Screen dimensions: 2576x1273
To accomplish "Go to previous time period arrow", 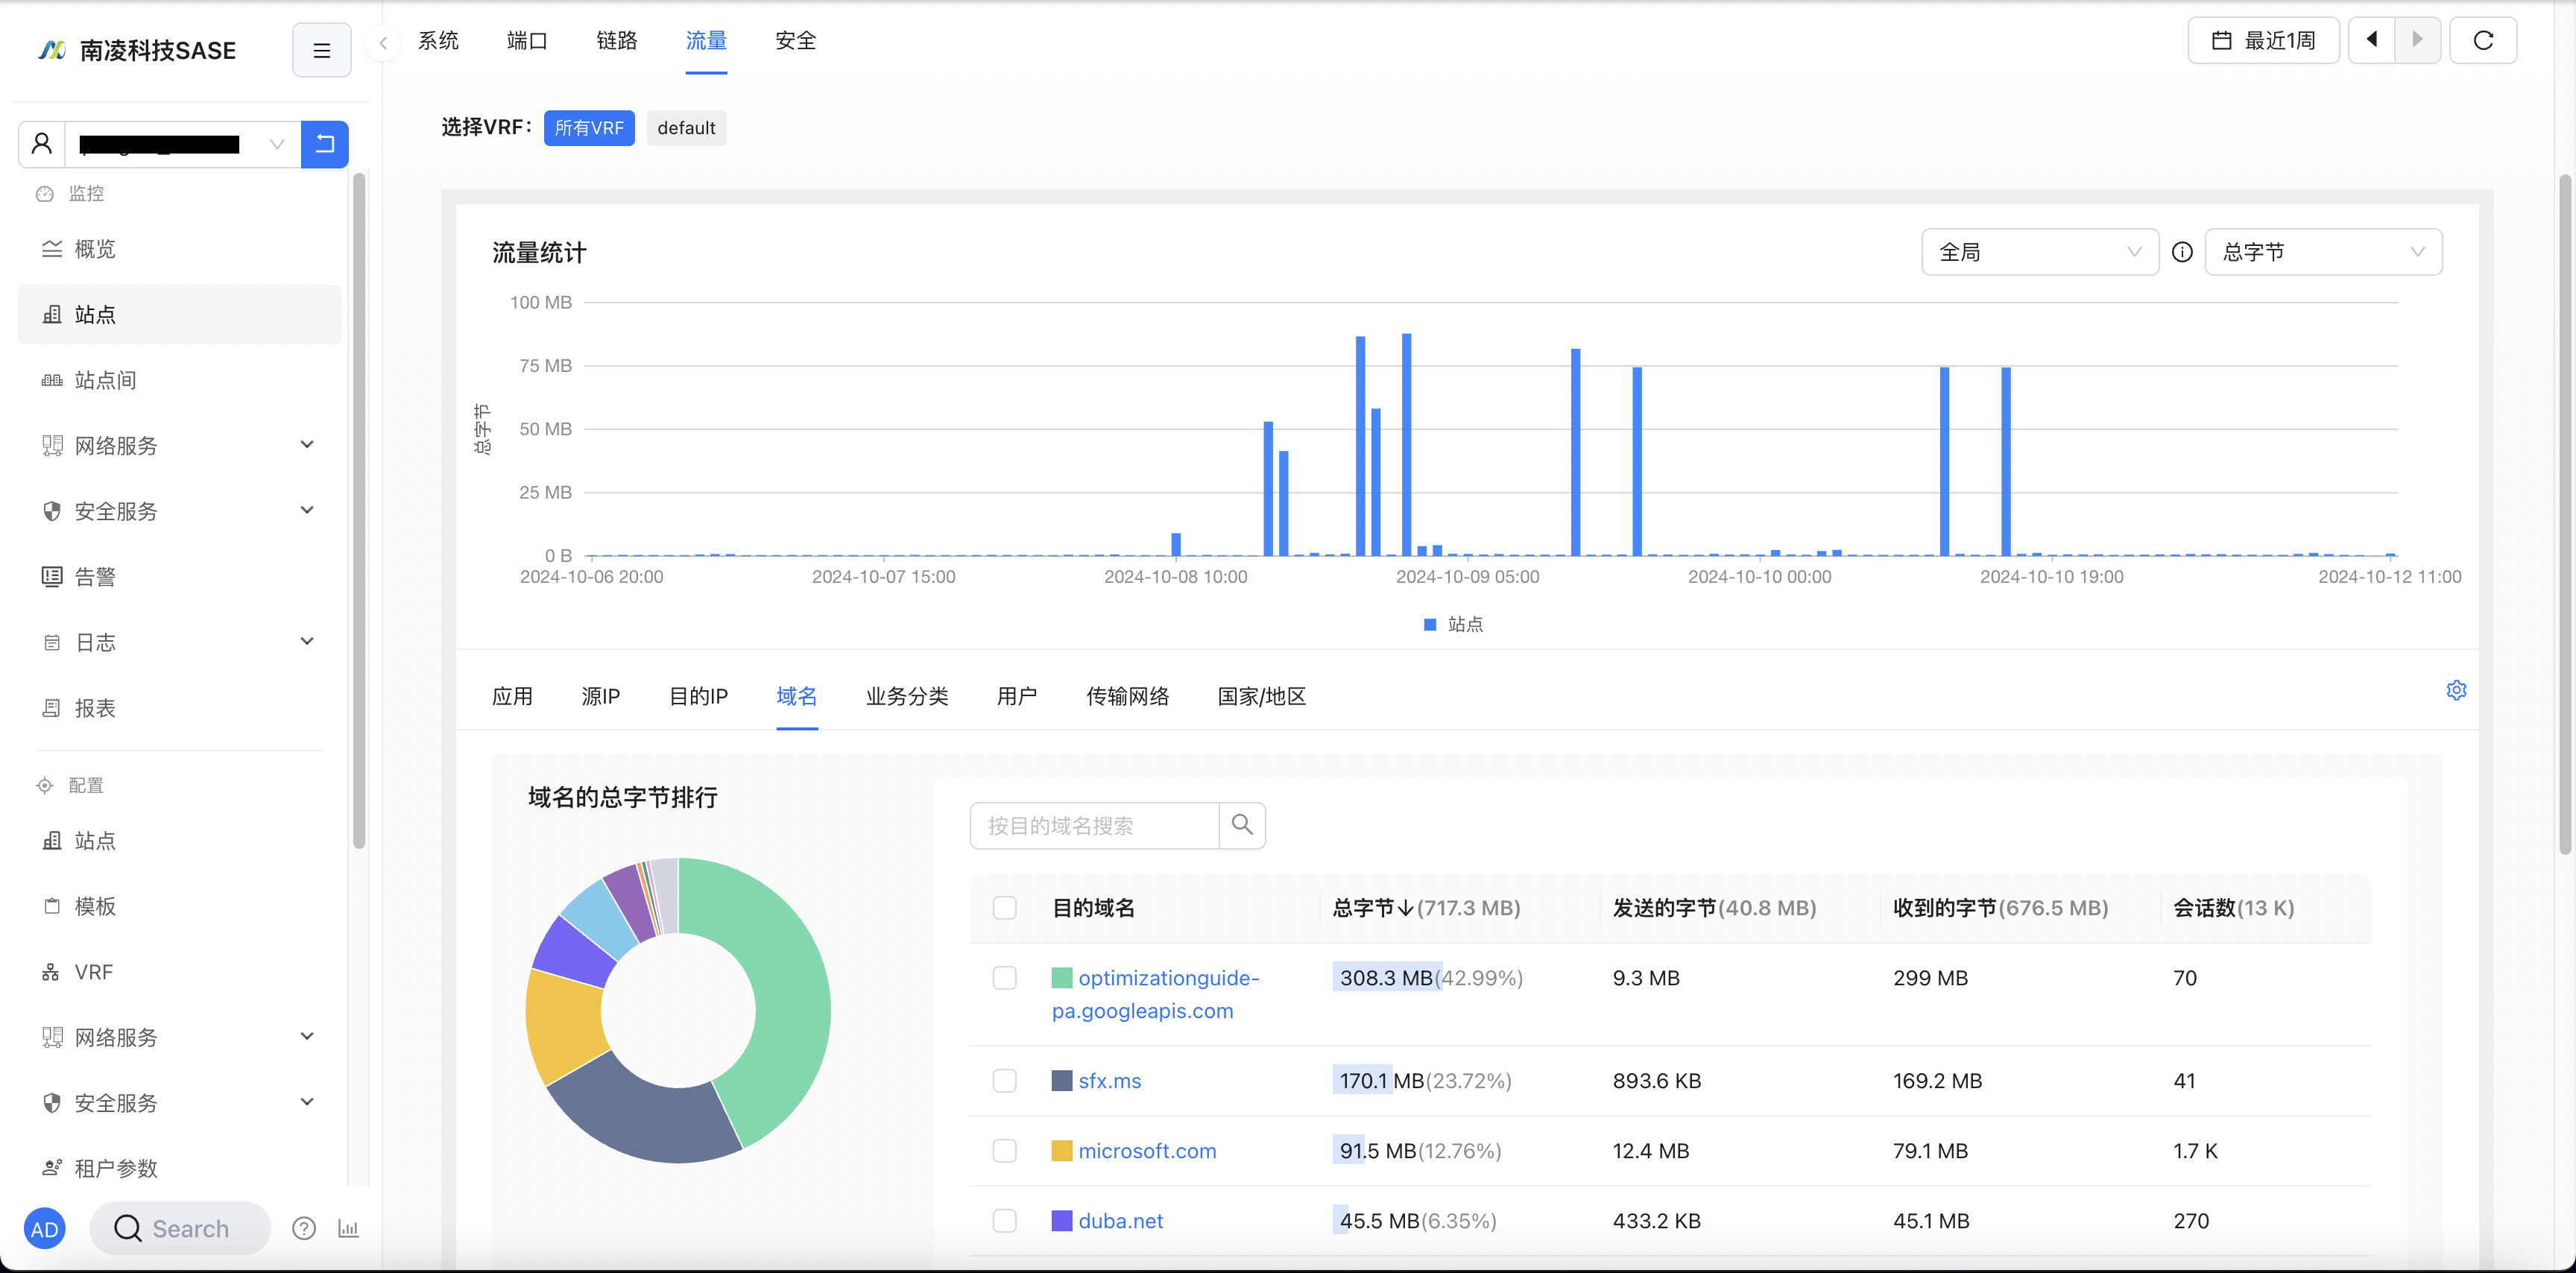I will tap(2371, 40).
